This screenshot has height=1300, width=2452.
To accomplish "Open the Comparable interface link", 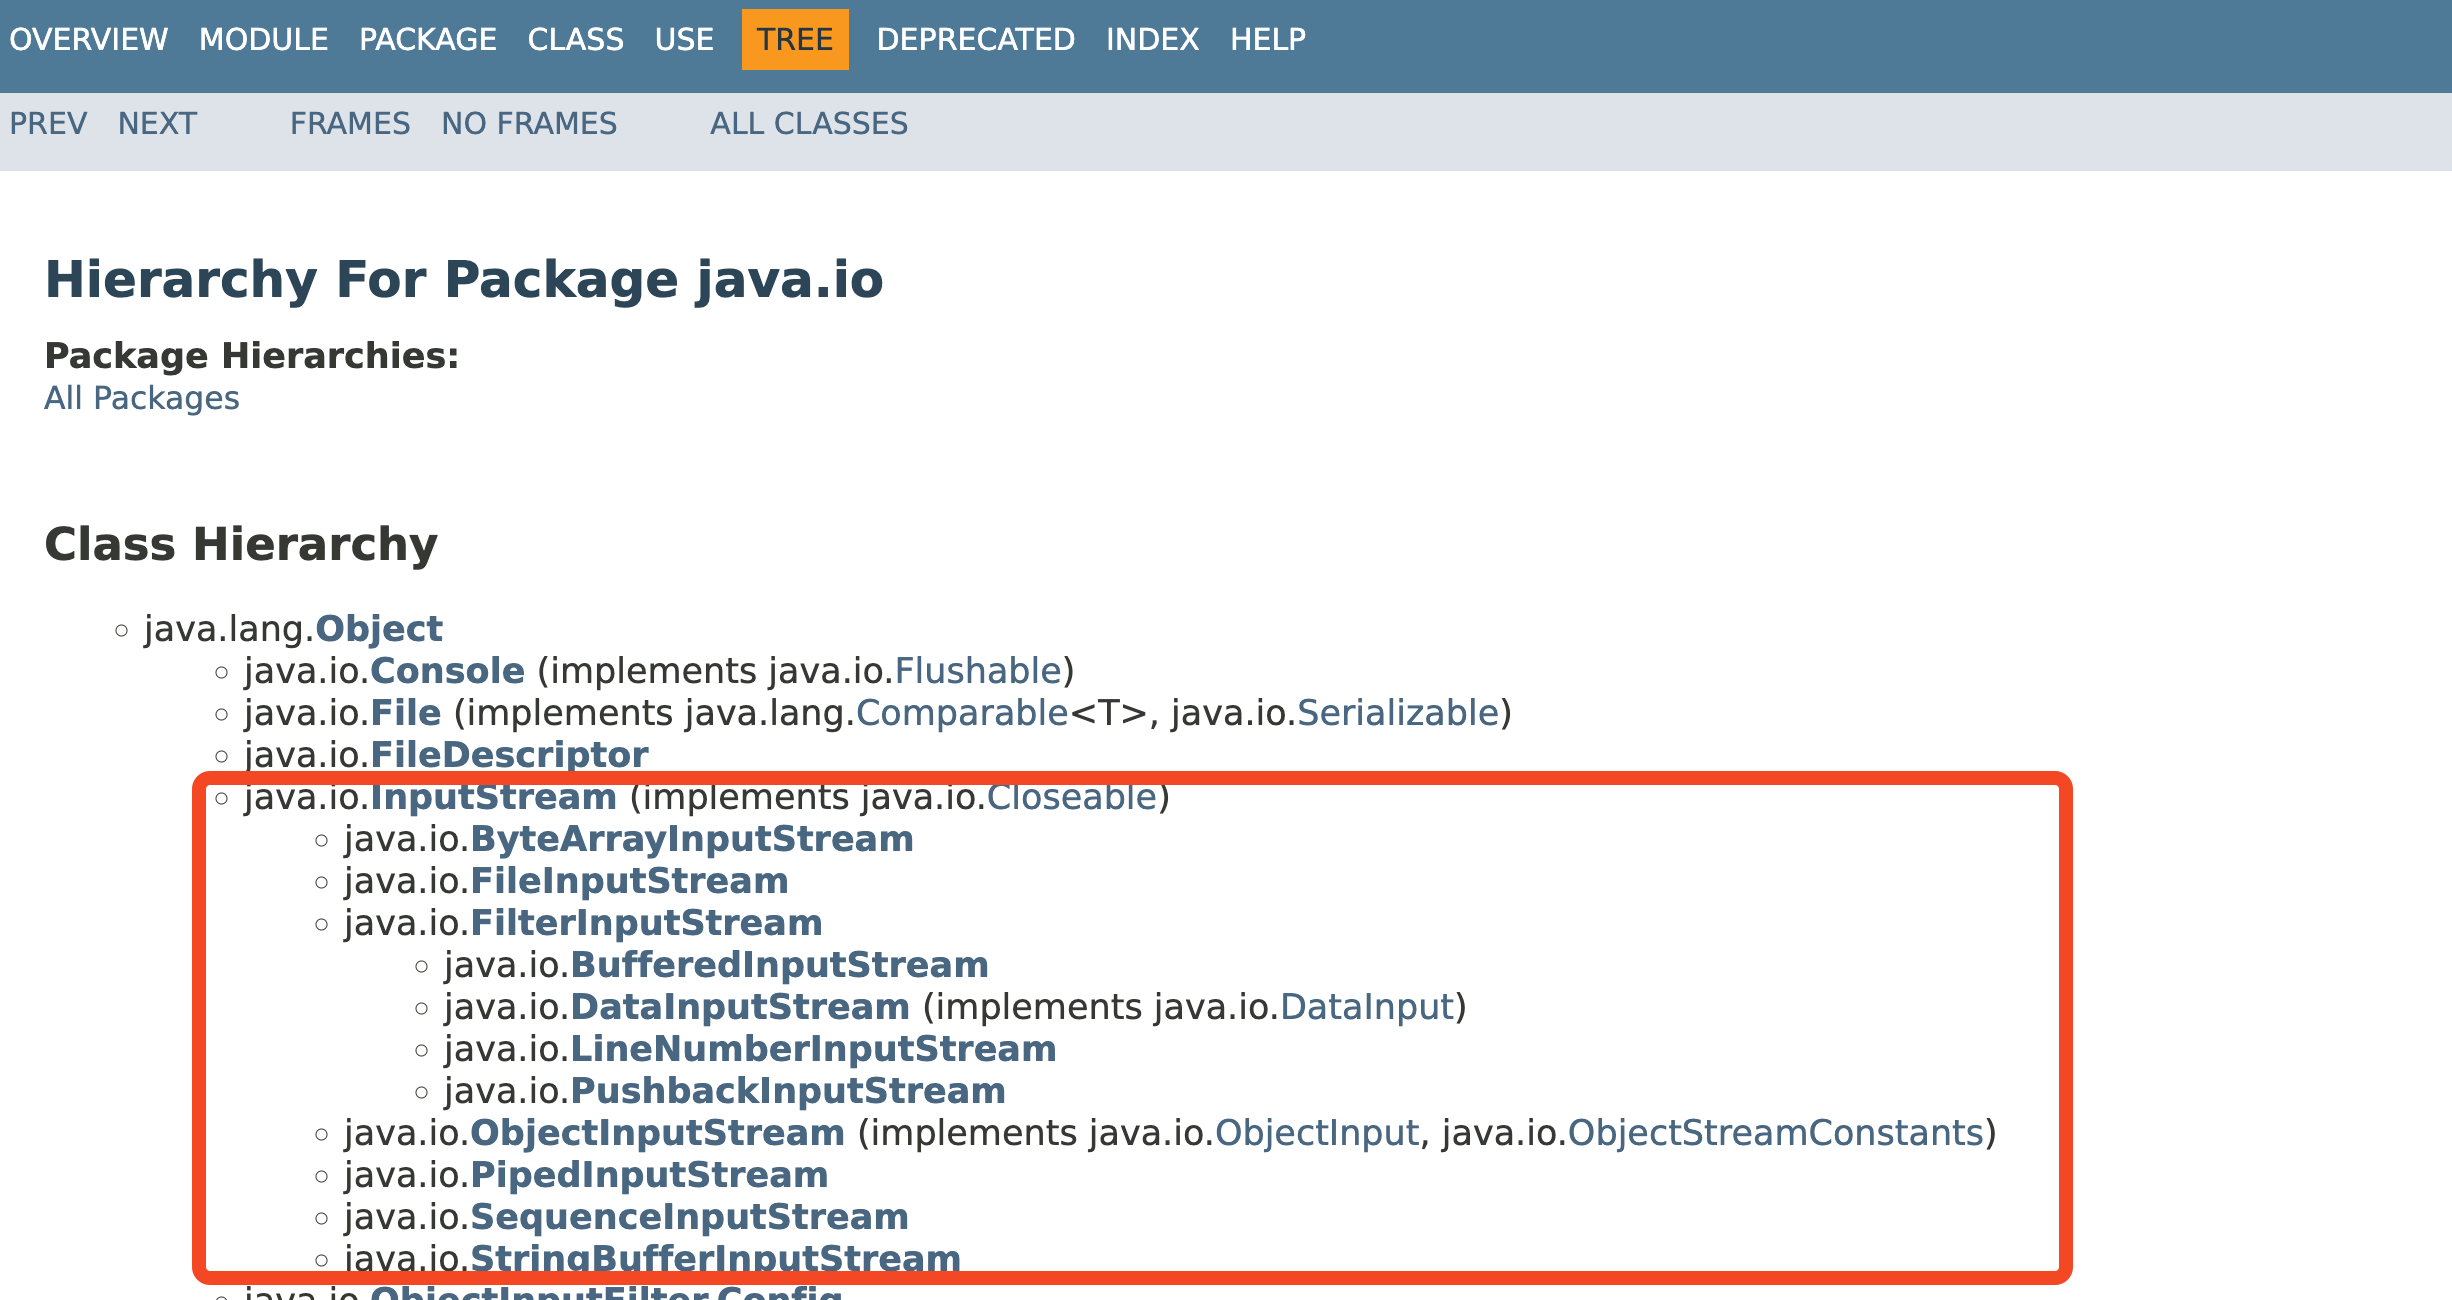I will pos(961,713).
